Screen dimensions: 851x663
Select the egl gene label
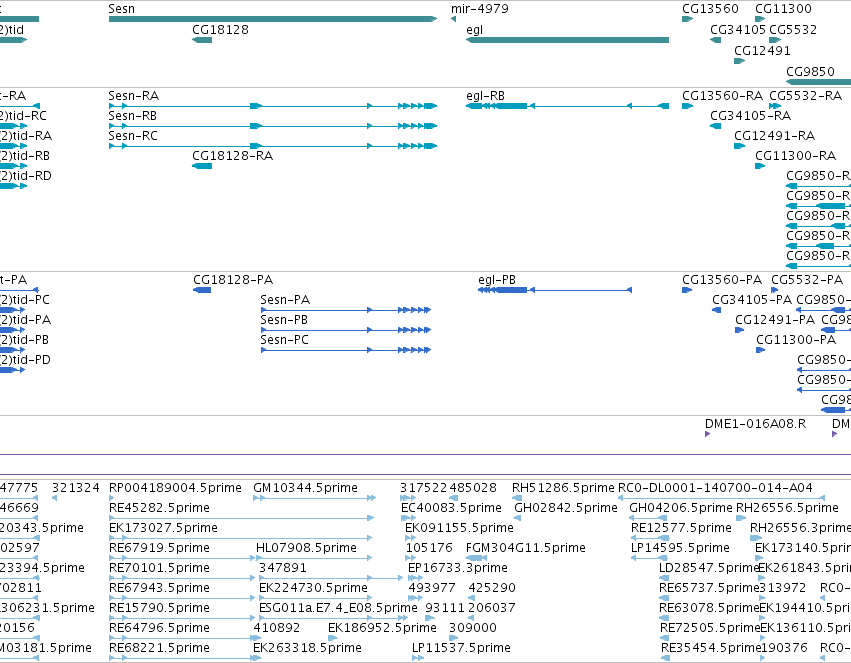474,30
